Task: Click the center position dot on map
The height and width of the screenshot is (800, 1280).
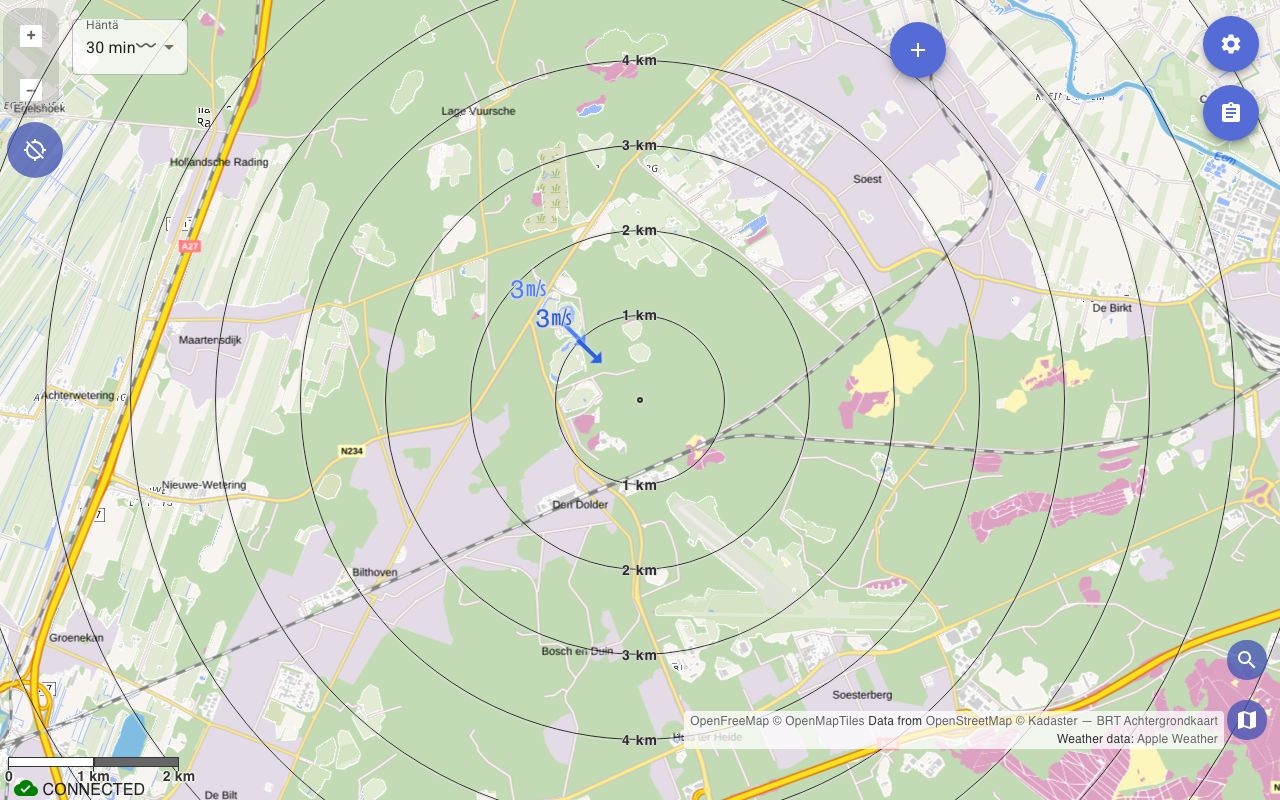Action: click(x=640, y=400)
